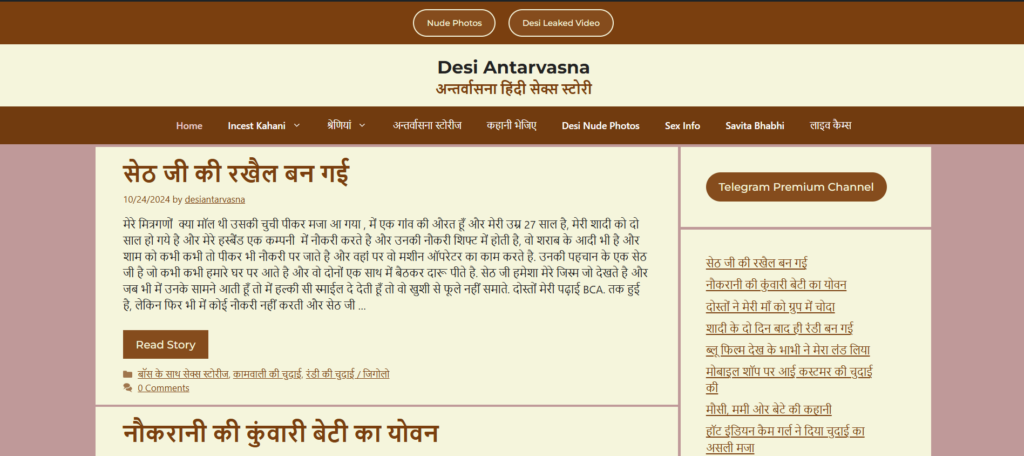The height and width of the screenshot is (456, 1024).
Task: Click the 10/24/2024 post date
Action: pos(146,200)
